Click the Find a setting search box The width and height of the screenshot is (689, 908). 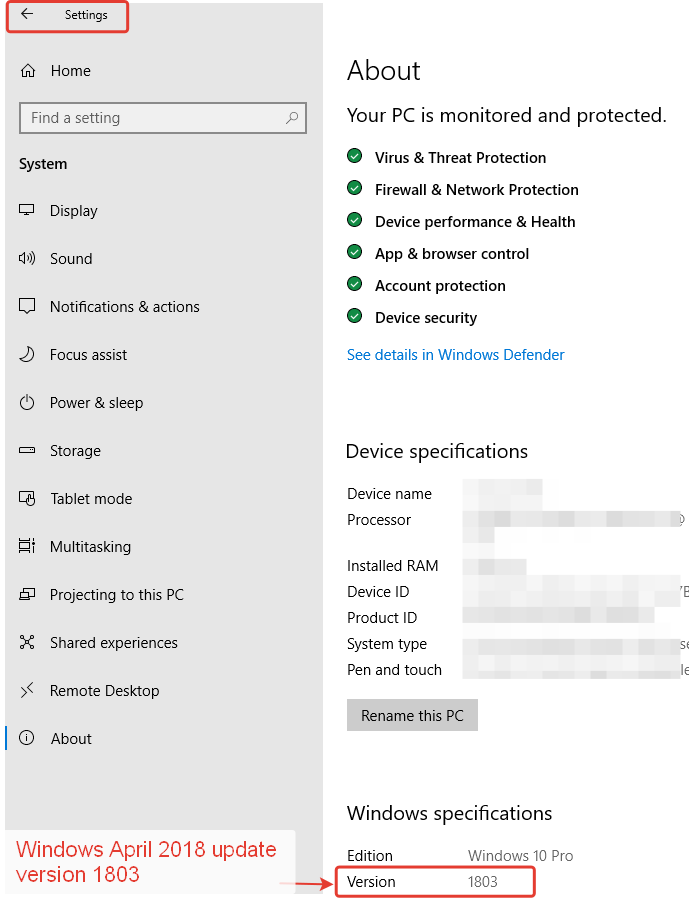[163, 118]
